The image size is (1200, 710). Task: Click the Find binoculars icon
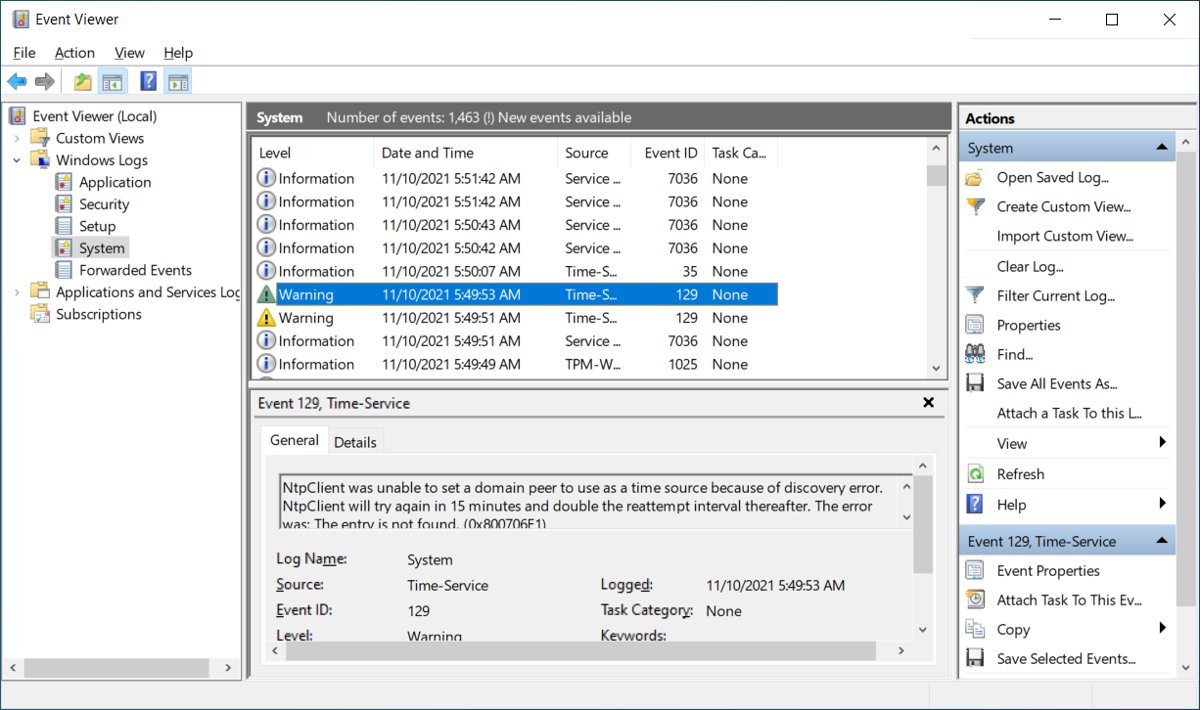tap(975, 354)
